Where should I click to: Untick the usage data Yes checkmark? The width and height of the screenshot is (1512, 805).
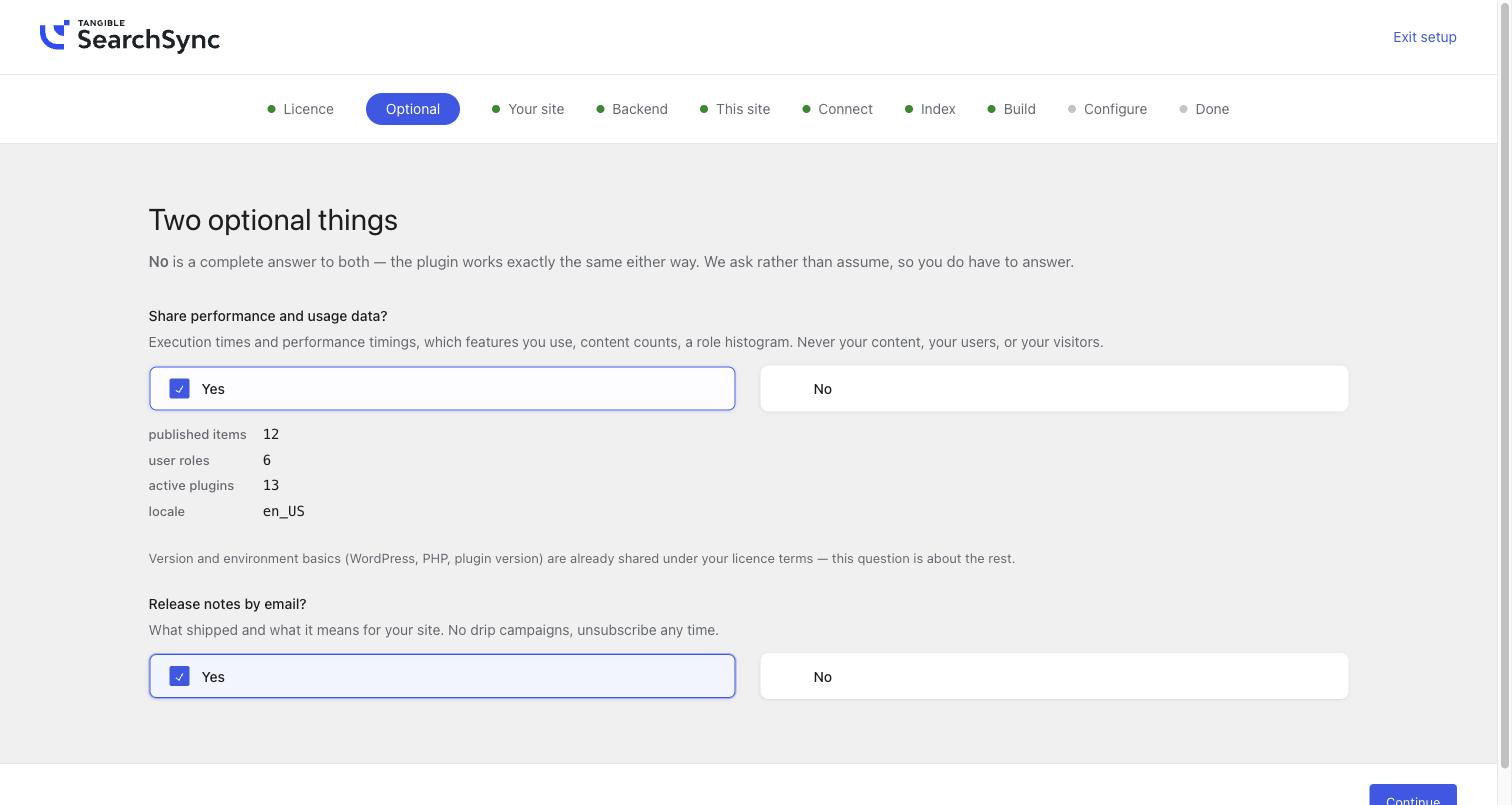click(x=179, y=389)
